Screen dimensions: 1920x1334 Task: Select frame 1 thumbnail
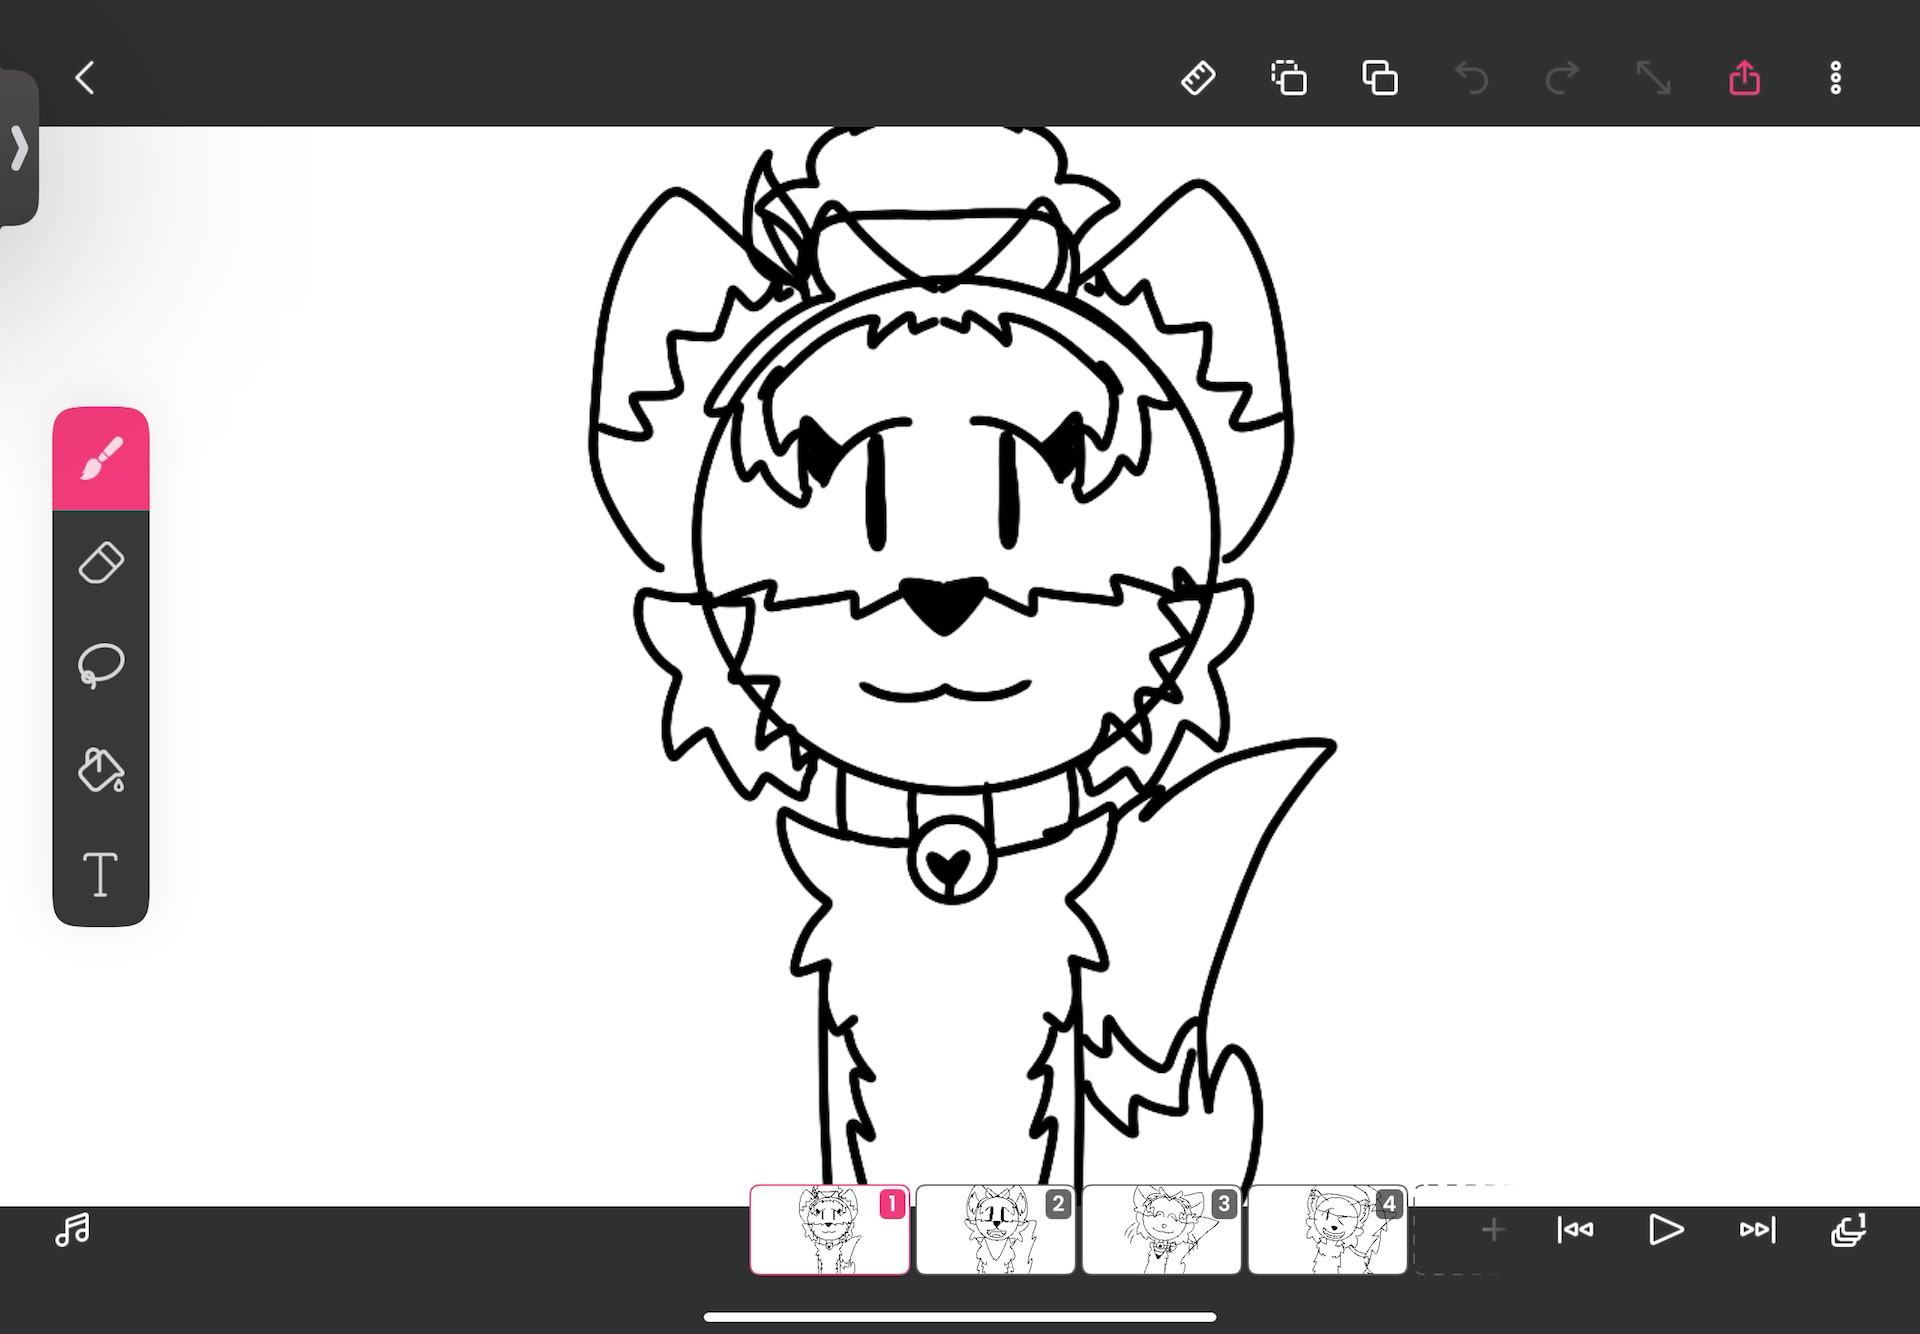(830, 1229)
